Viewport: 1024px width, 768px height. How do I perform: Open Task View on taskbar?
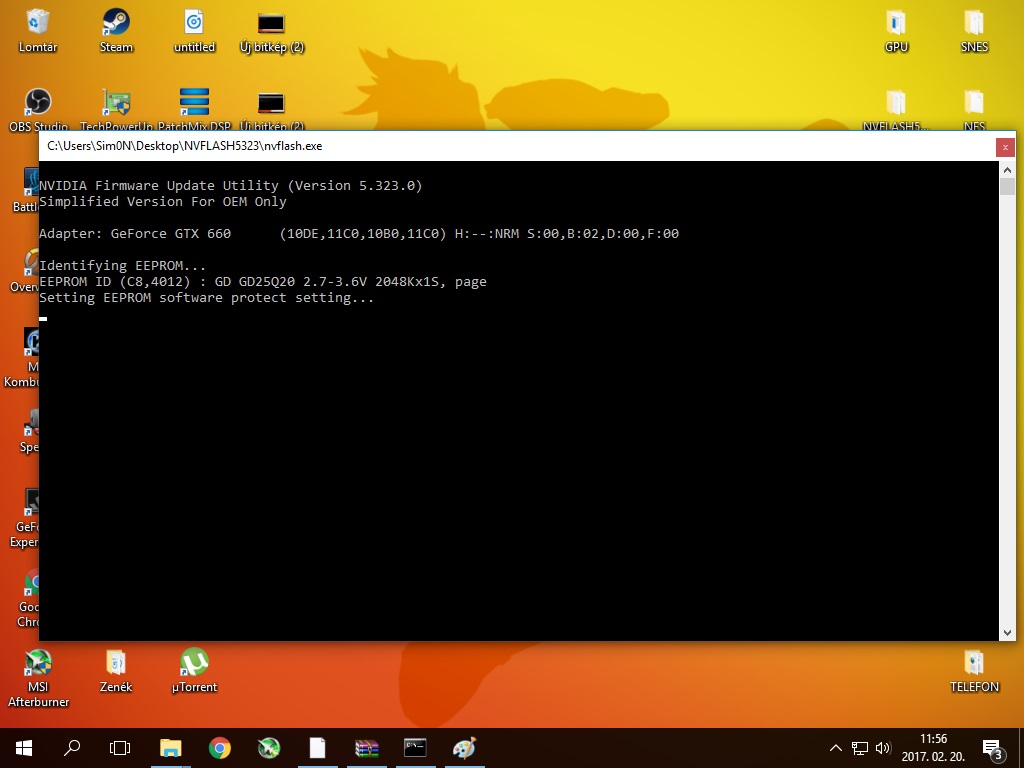click(x=120, y=748)
